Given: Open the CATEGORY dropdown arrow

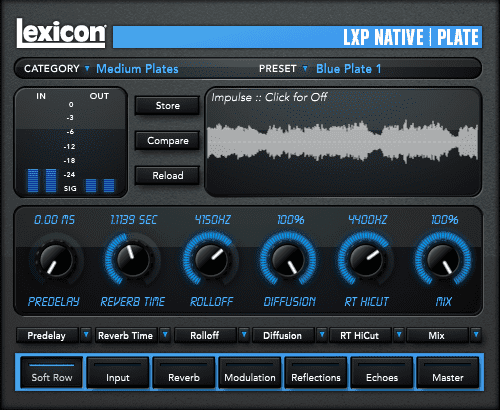Looking at the screenshot, I should click(x=87, y=68).
